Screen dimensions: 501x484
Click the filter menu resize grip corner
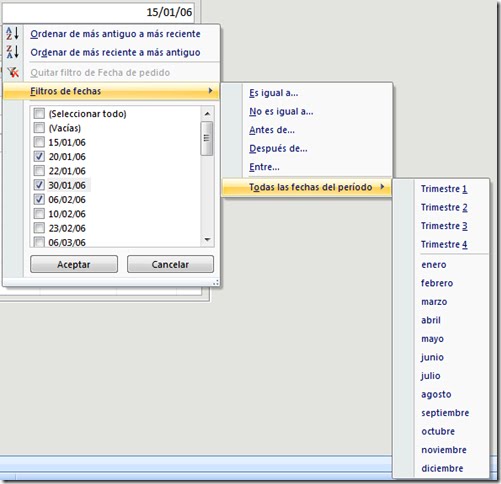[x=216, y=283]
